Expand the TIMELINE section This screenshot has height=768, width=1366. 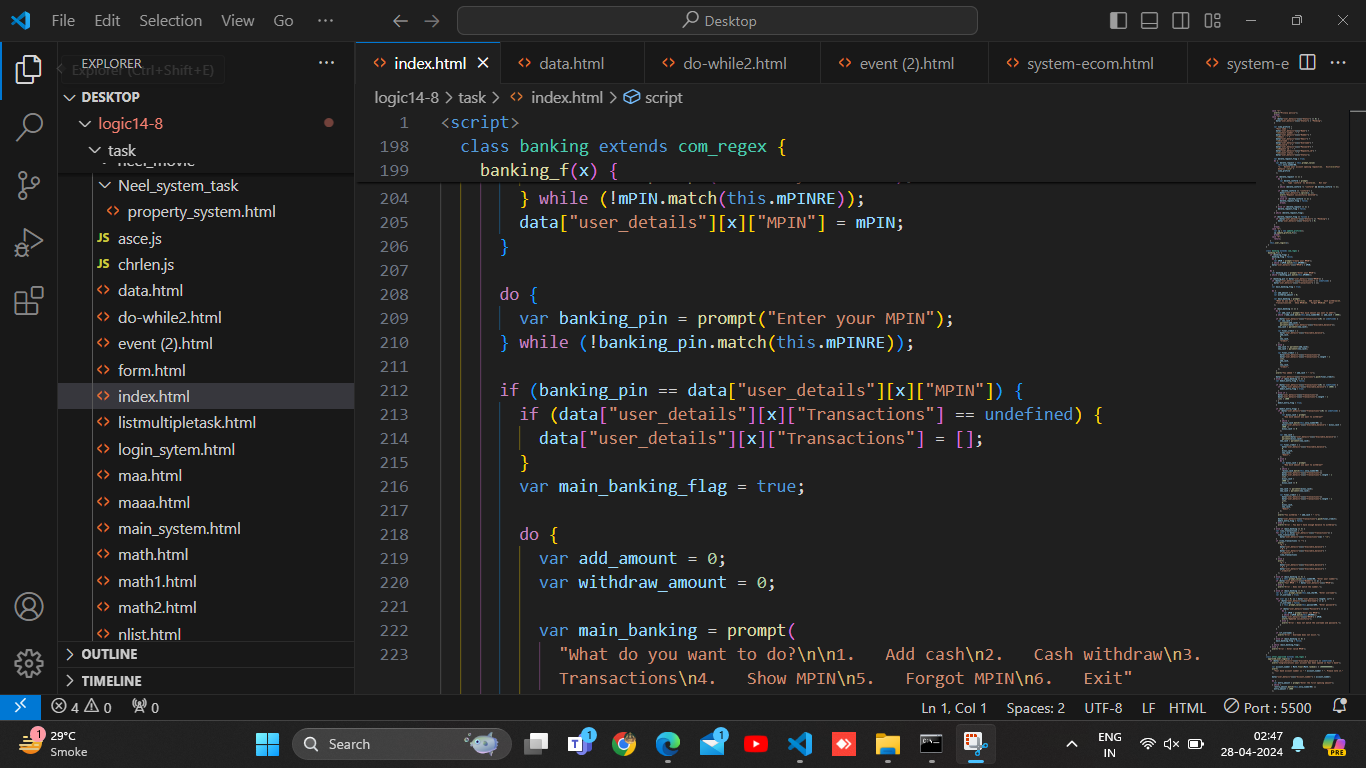pyautogui.click(x=111, y=681)
